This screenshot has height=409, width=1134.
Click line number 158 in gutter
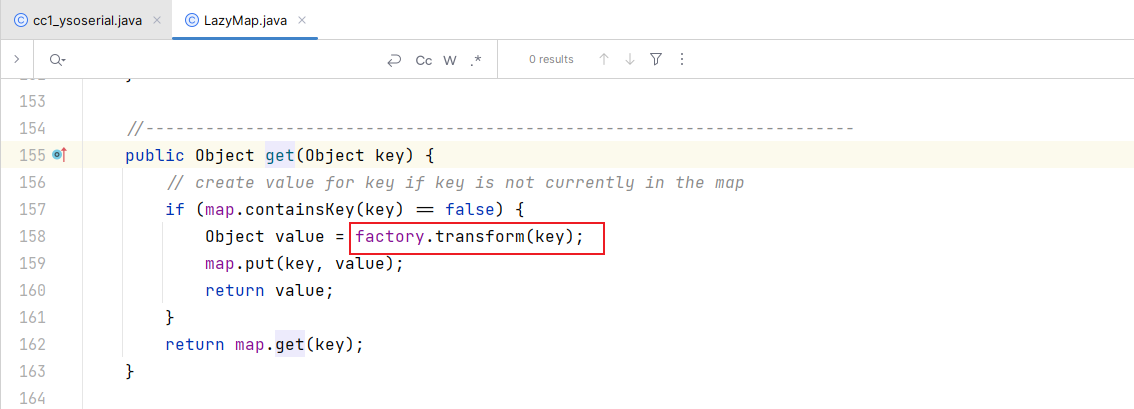[30, 236]
